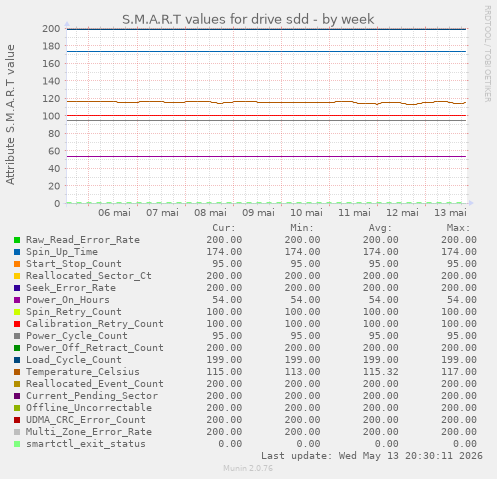This screenshot has width=497, height=479.
Task: Click the Spin_Up_Time blue legend swatch
Action: 17,252
